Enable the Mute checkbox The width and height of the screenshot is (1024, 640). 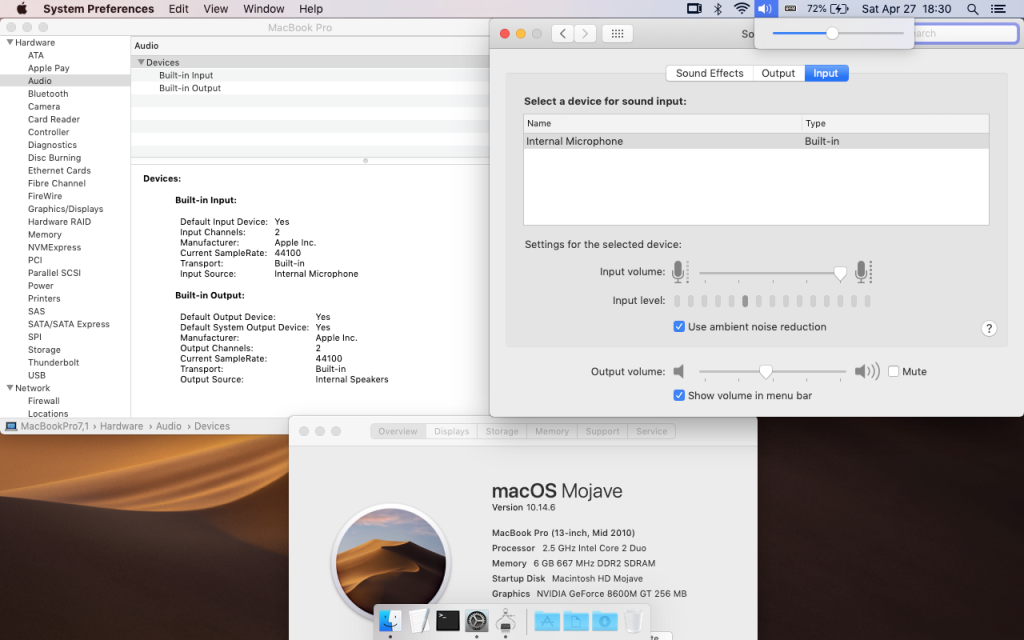tap(892, 371)
